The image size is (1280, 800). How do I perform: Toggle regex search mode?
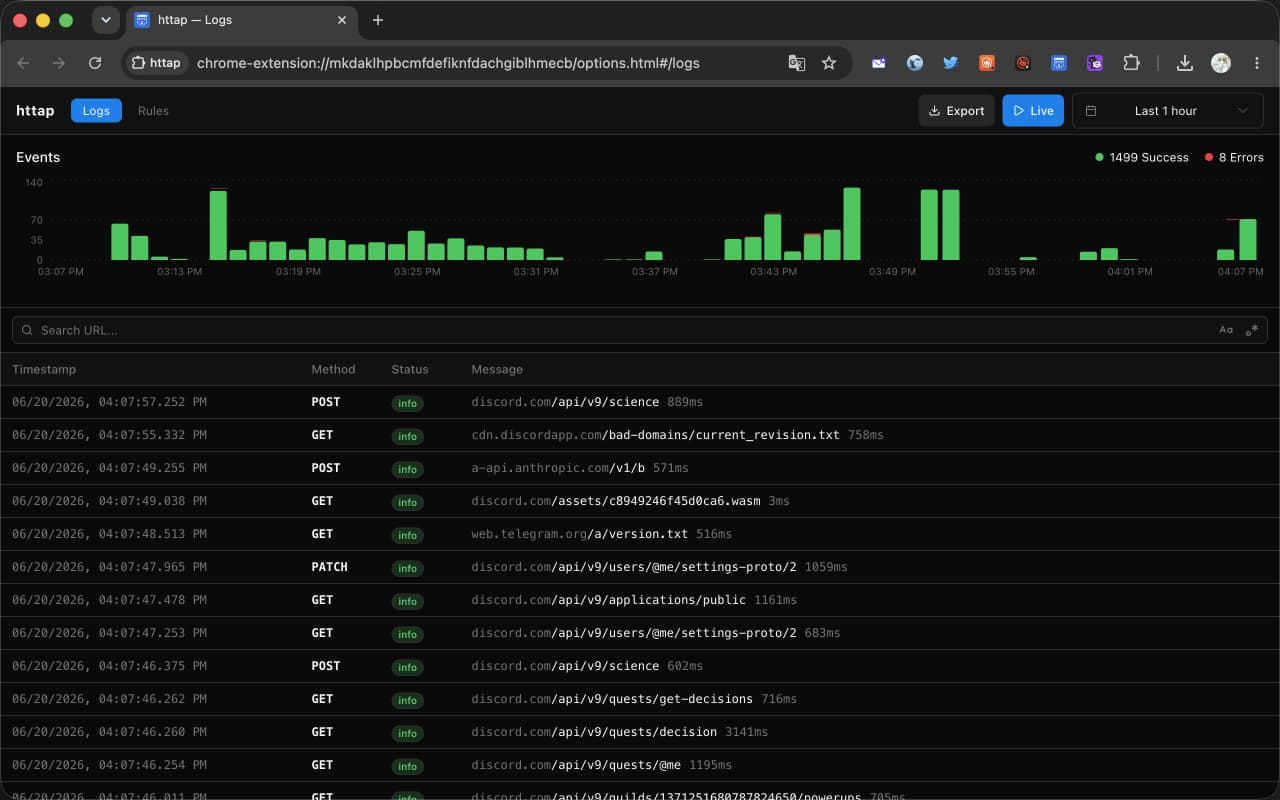tap(1252, 330)
